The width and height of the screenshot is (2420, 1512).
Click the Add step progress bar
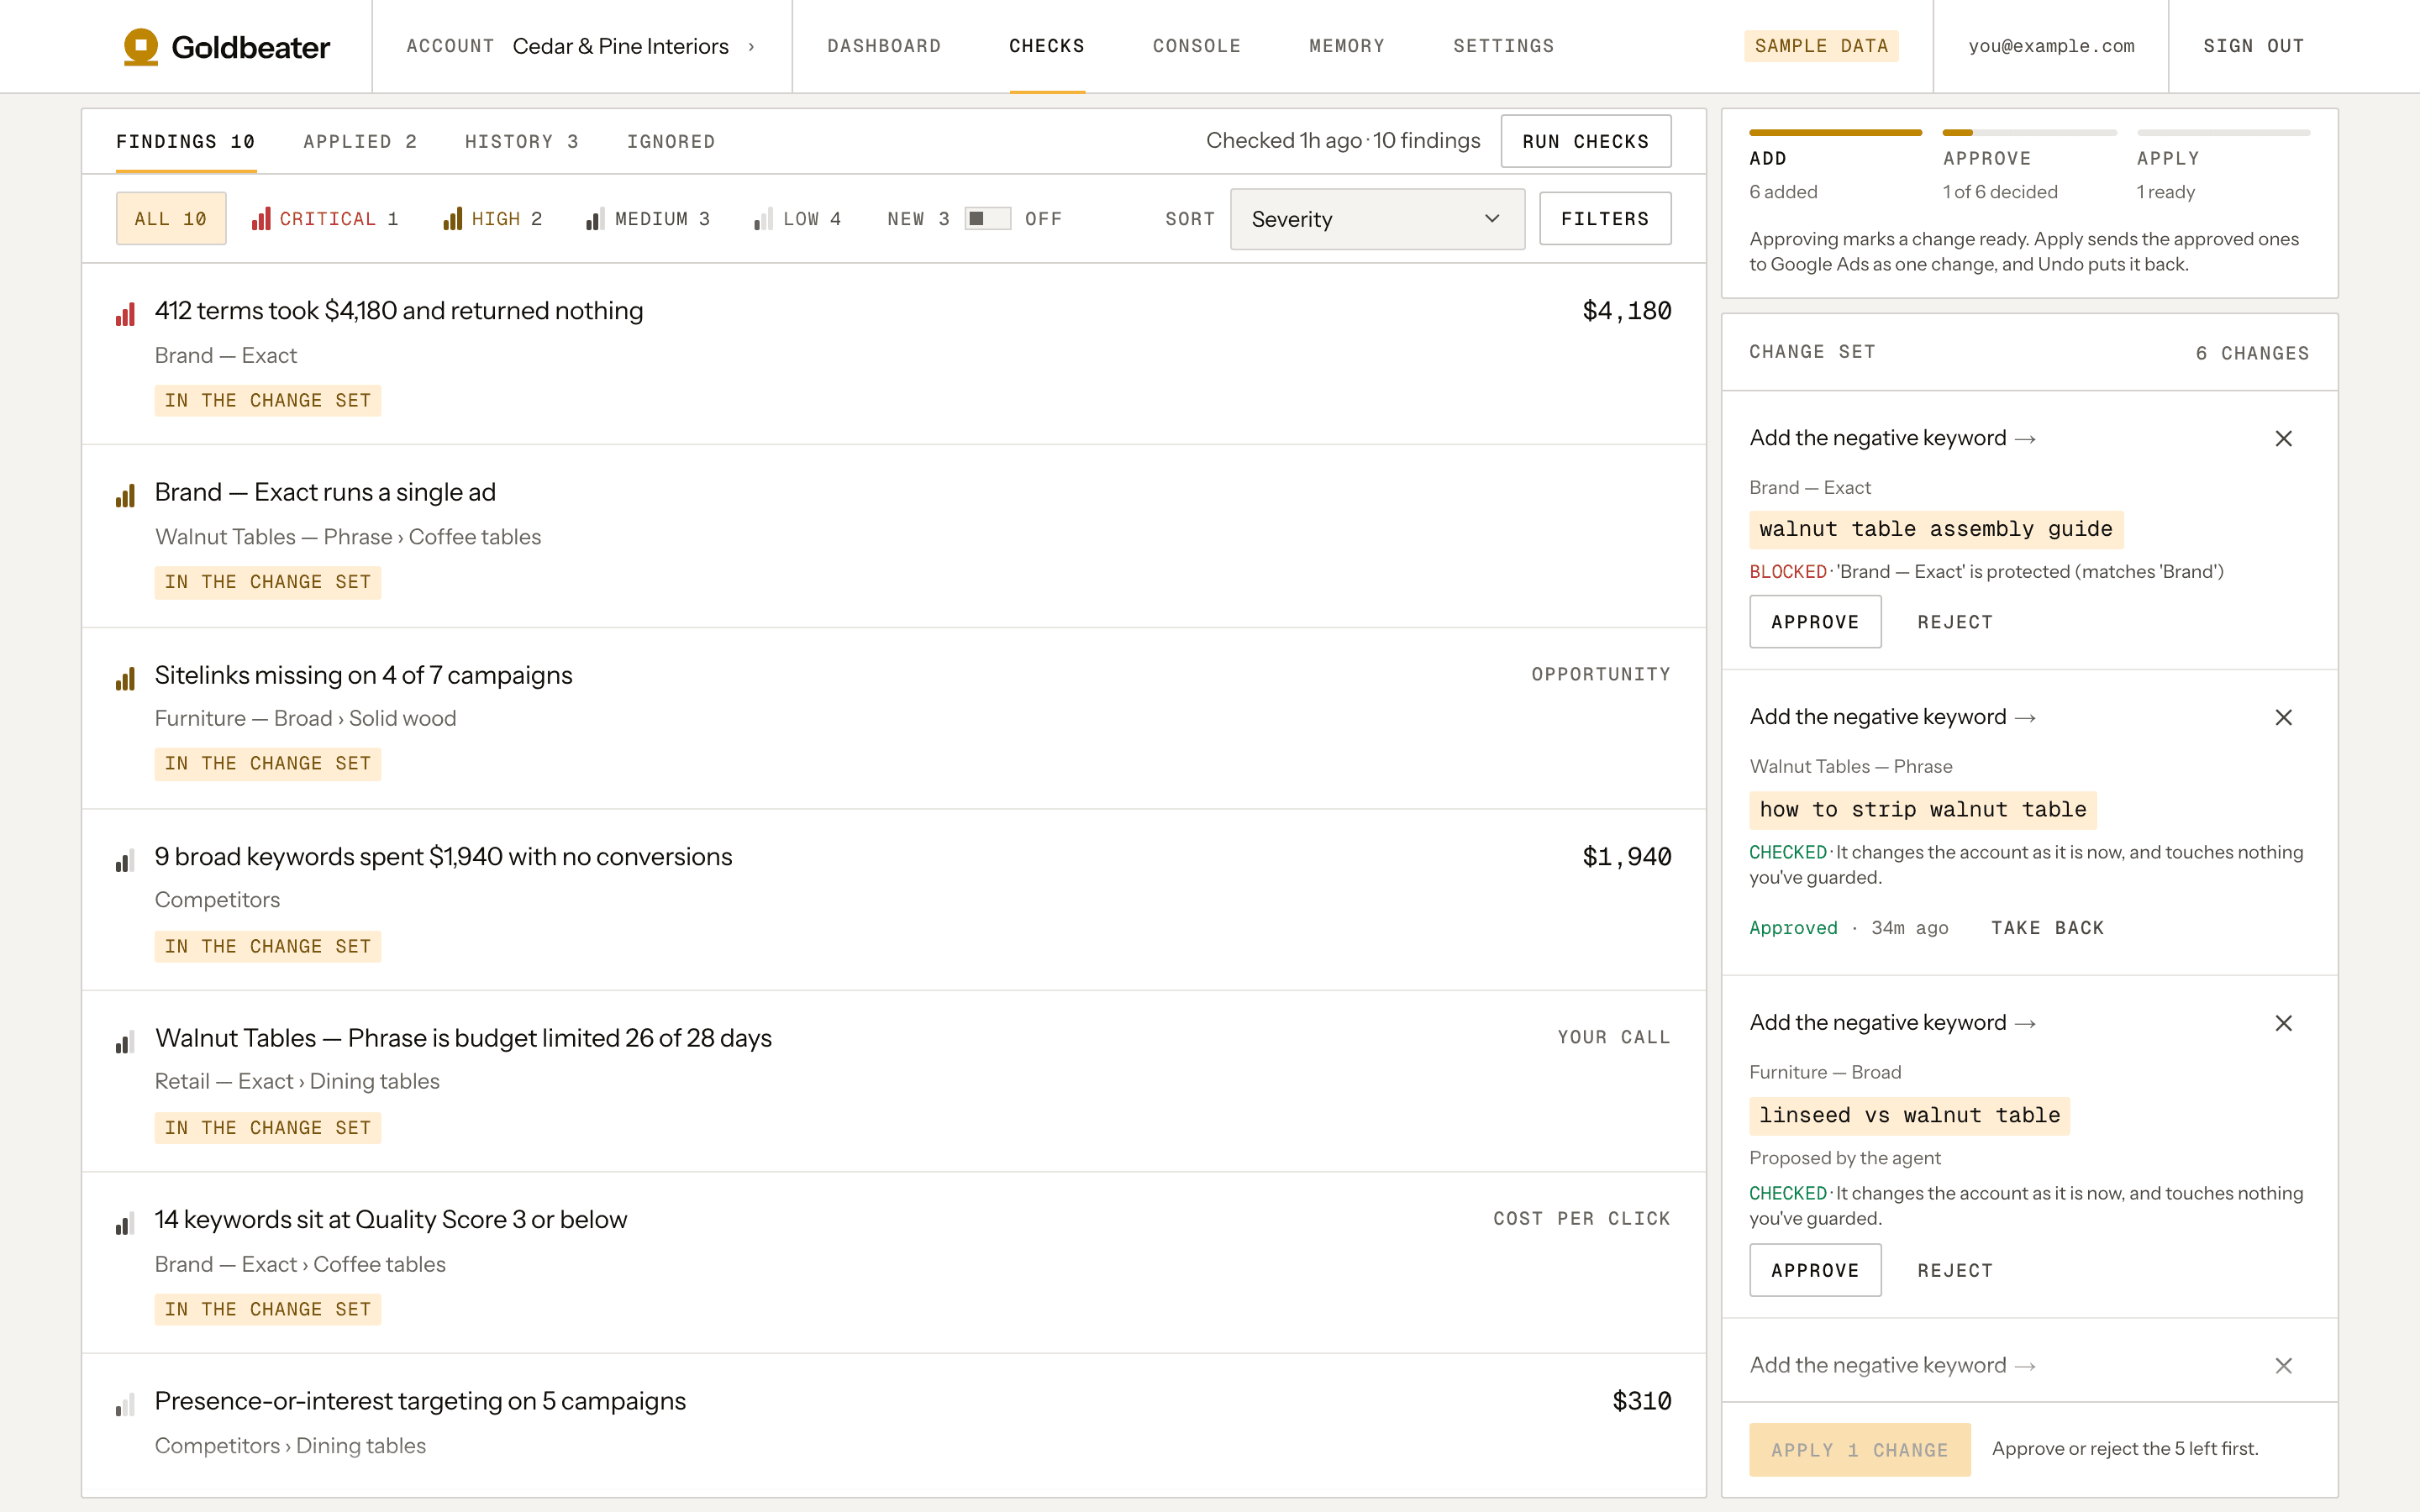click(x=1835, y=132)
